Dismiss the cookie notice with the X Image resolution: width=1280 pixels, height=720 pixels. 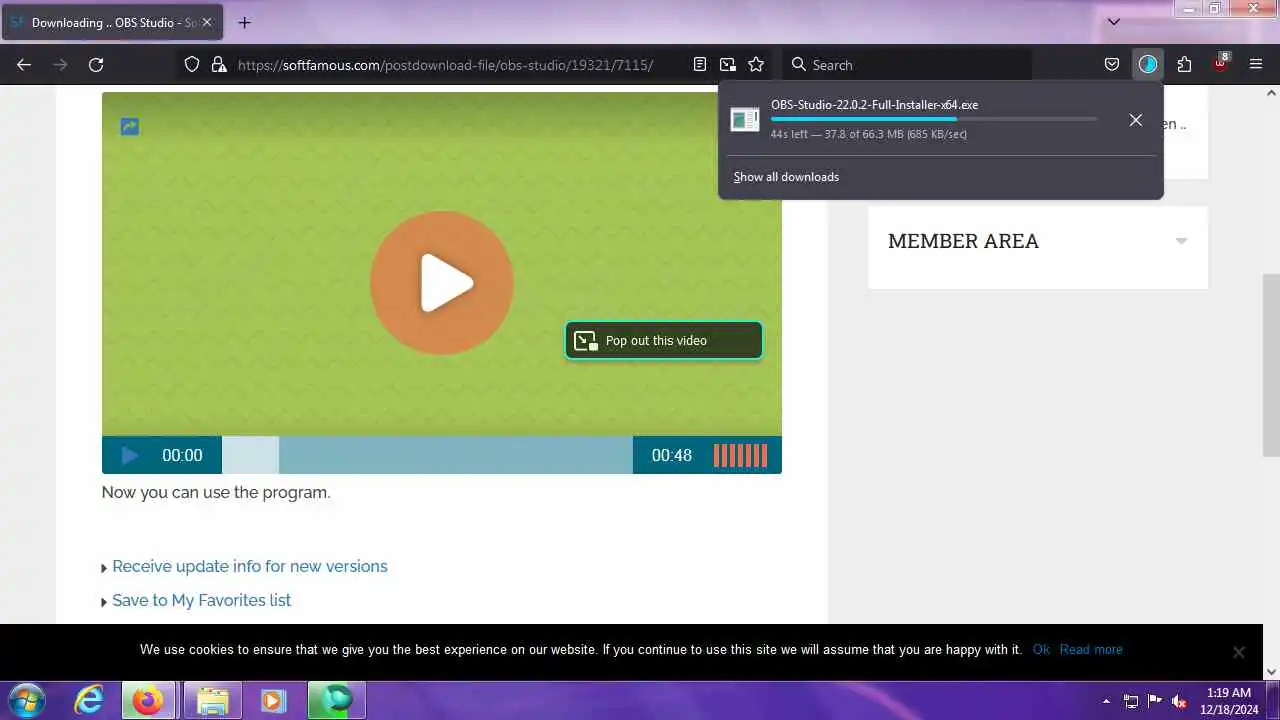click(x=1238, y=652)
